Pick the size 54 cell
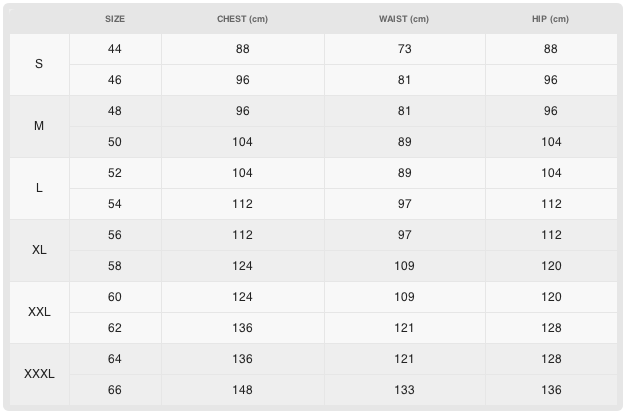Image resolution: width=627 pixels, height=414 pixels. [115, 204]
